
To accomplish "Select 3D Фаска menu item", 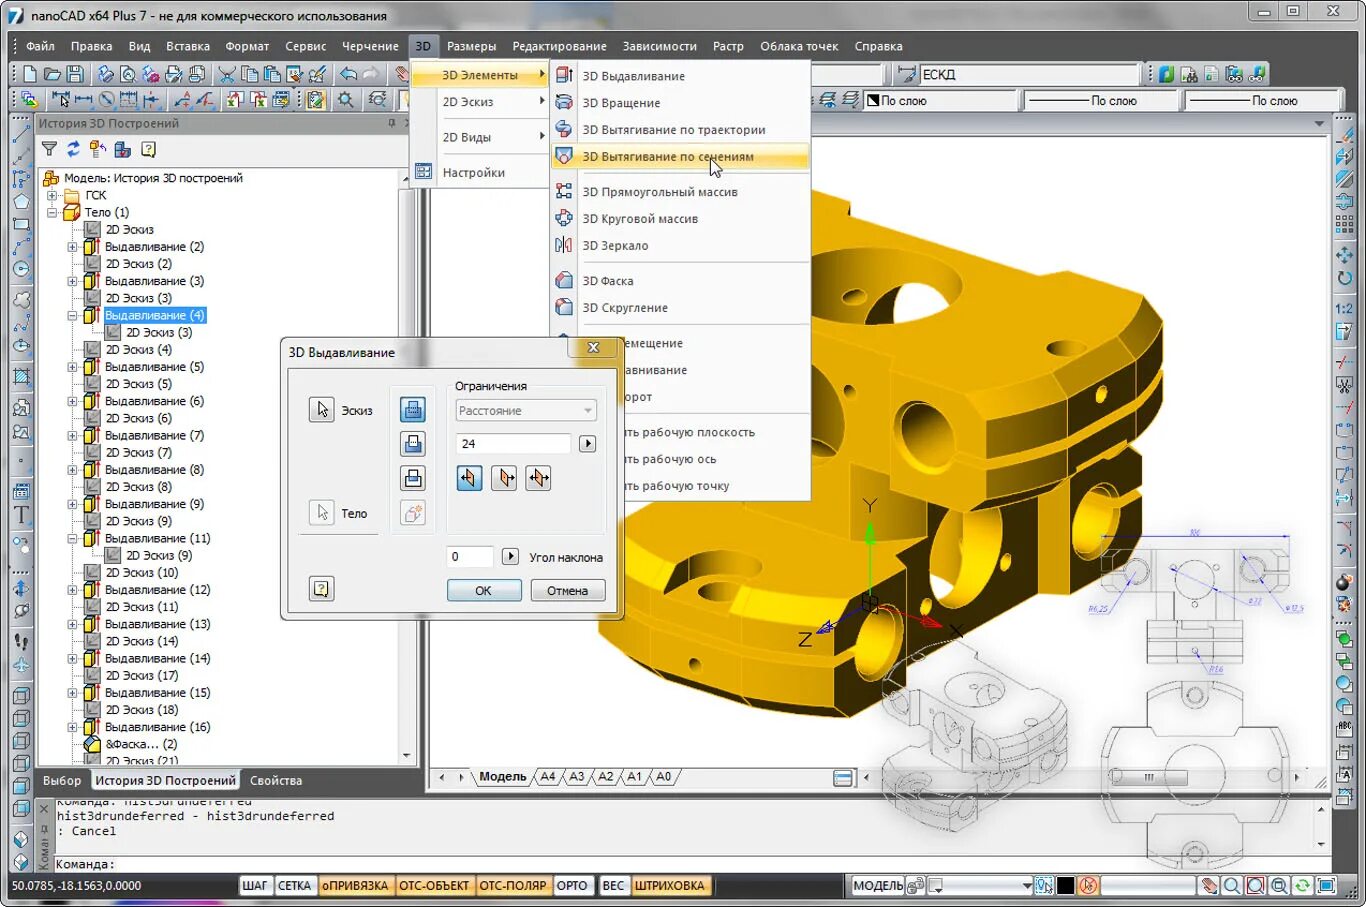I will click(x=680, y=281).
